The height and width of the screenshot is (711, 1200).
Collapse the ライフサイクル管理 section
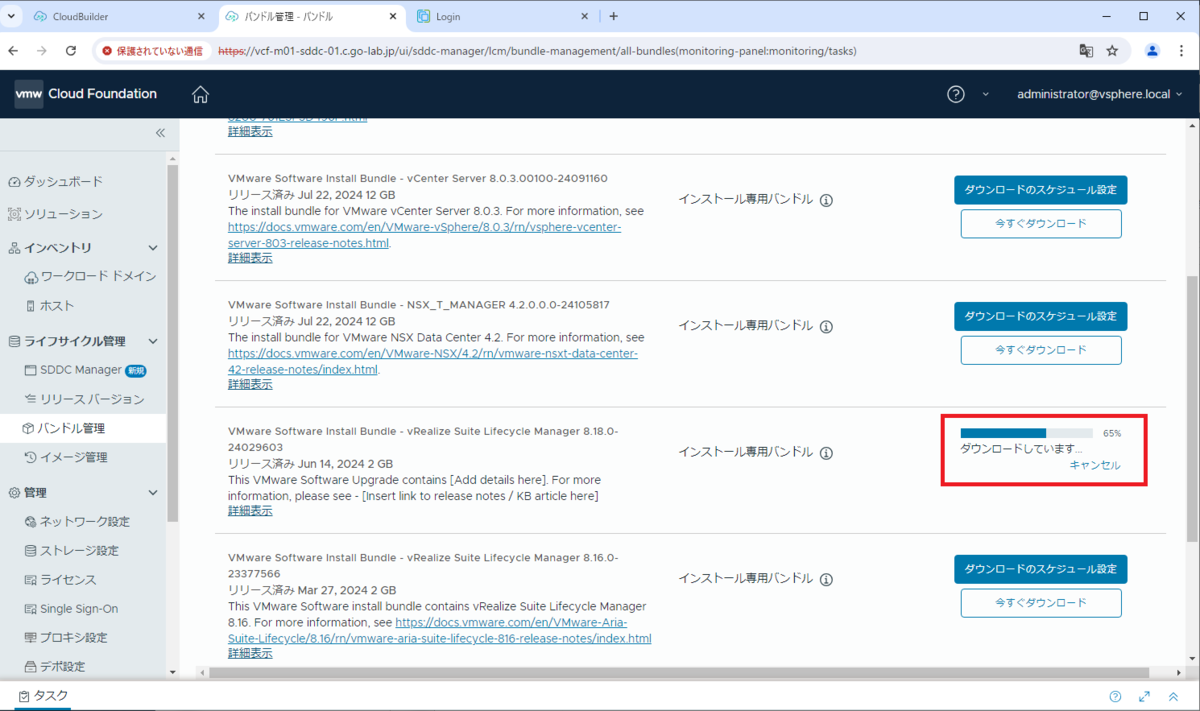(153, 341)
